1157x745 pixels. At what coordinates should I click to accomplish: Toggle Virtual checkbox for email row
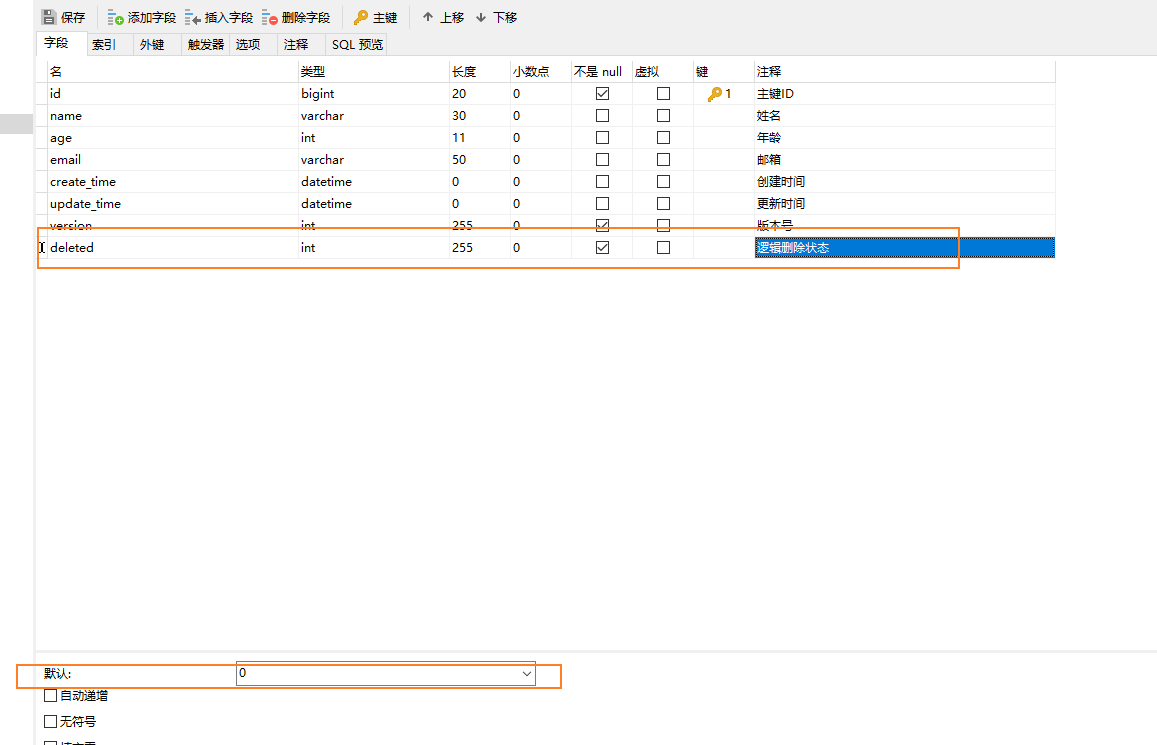point(663,159)
